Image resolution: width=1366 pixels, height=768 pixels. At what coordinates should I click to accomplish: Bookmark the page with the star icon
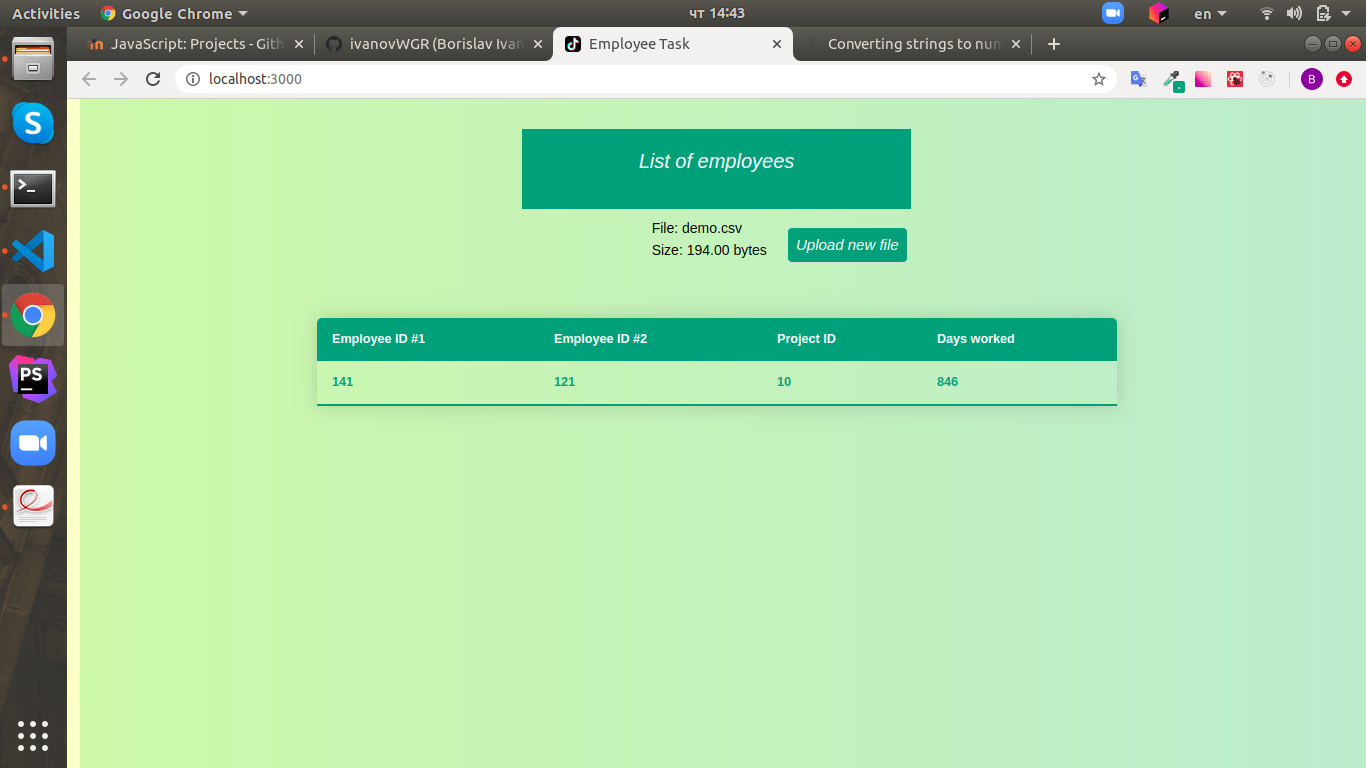pos(1099,79)
